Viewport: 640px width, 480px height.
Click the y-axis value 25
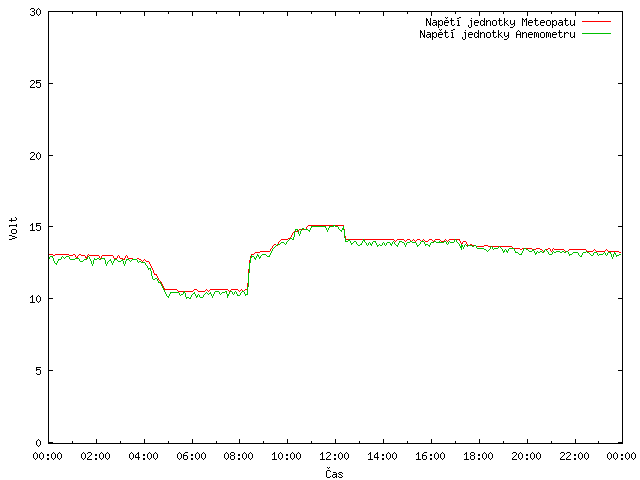[x=36, y=84]
